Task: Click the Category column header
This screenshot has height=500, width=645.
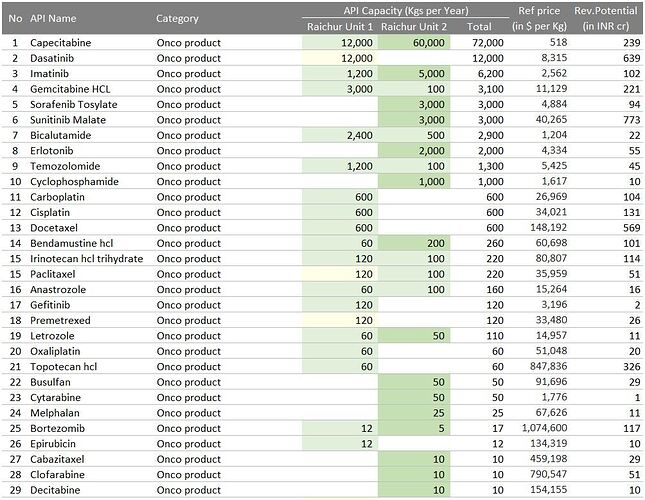Action: [177, 18]
